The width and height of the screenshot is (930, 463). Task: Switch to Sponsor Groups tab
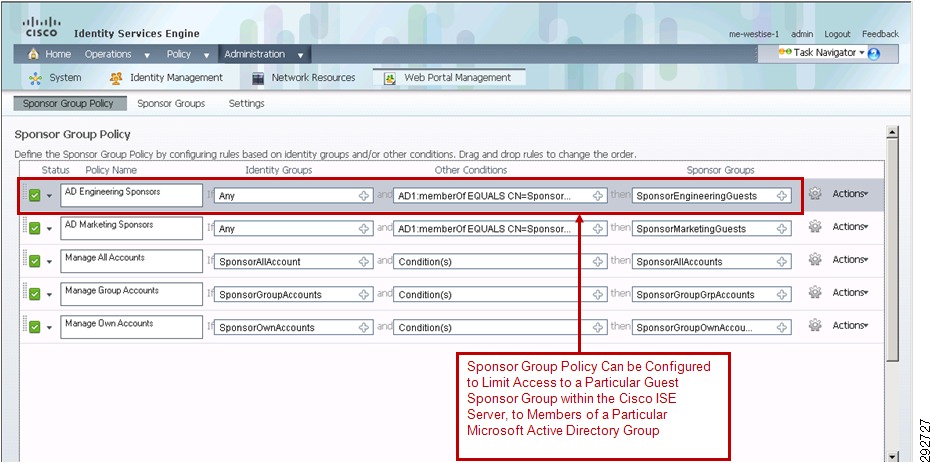tap(171, 103)
